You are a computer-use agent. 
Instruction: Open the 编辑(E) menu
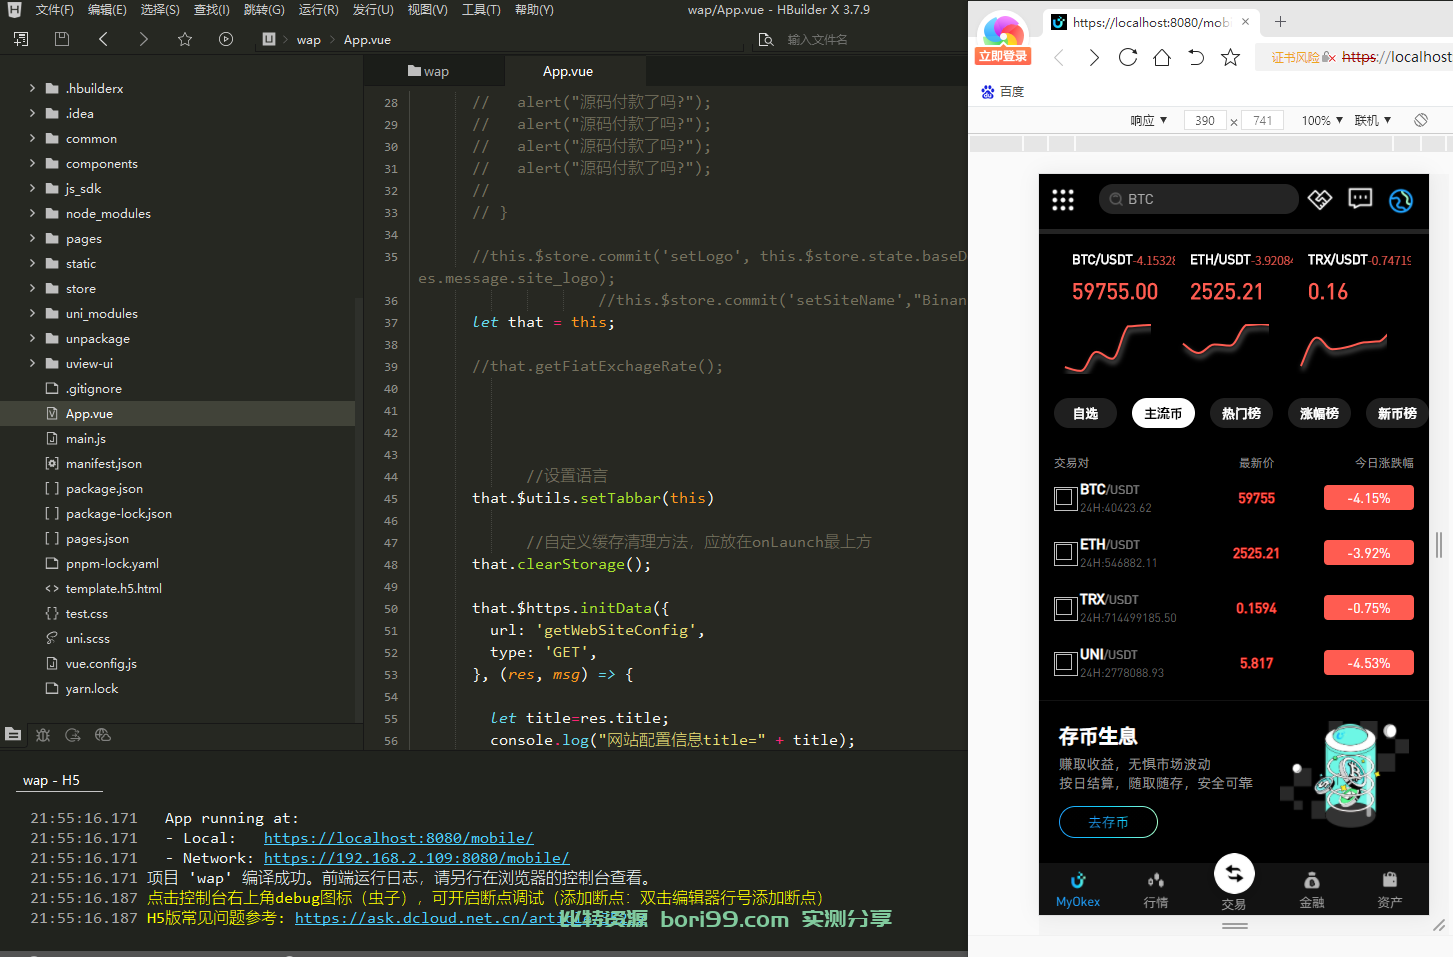tap(107, 10)
